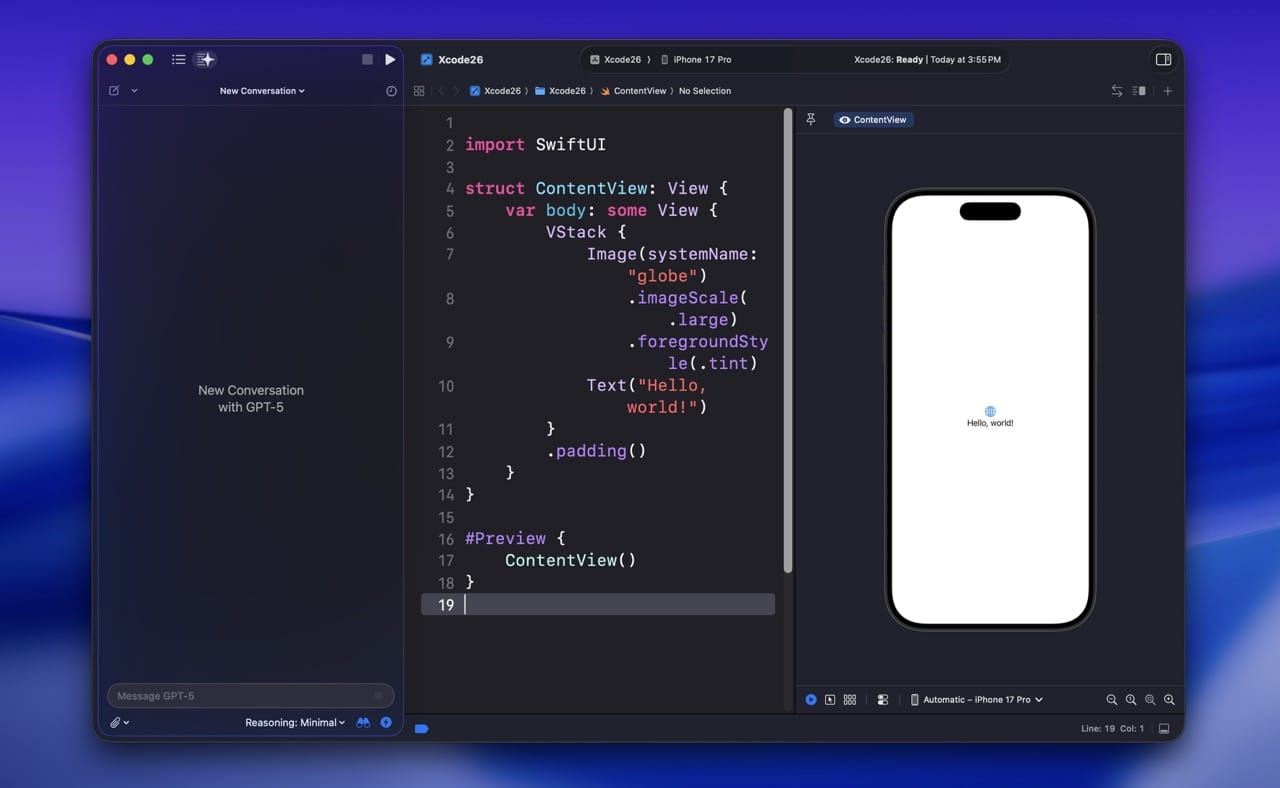Screen dimensions: 1280x788
Task: Click the code review arrows icon
Action: [1117, 91]
